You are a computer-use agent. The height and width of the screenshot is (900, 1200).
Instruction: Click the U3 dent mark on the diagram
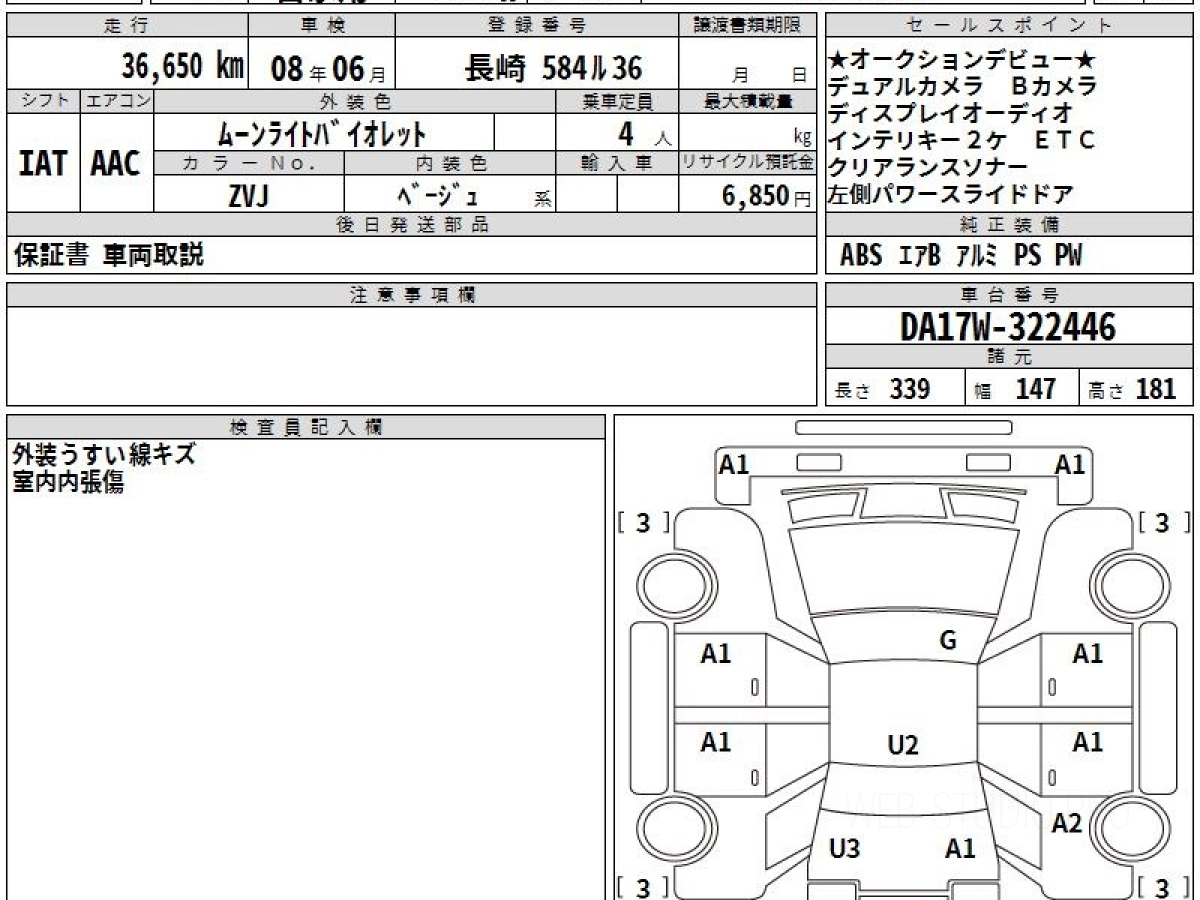click(845, 849)
